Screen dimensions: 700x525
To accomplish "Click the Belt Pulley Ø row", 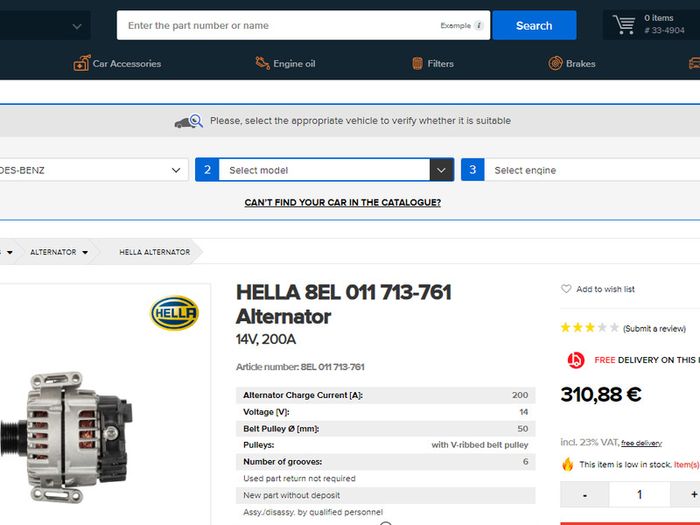I will [x=385, y=429].
